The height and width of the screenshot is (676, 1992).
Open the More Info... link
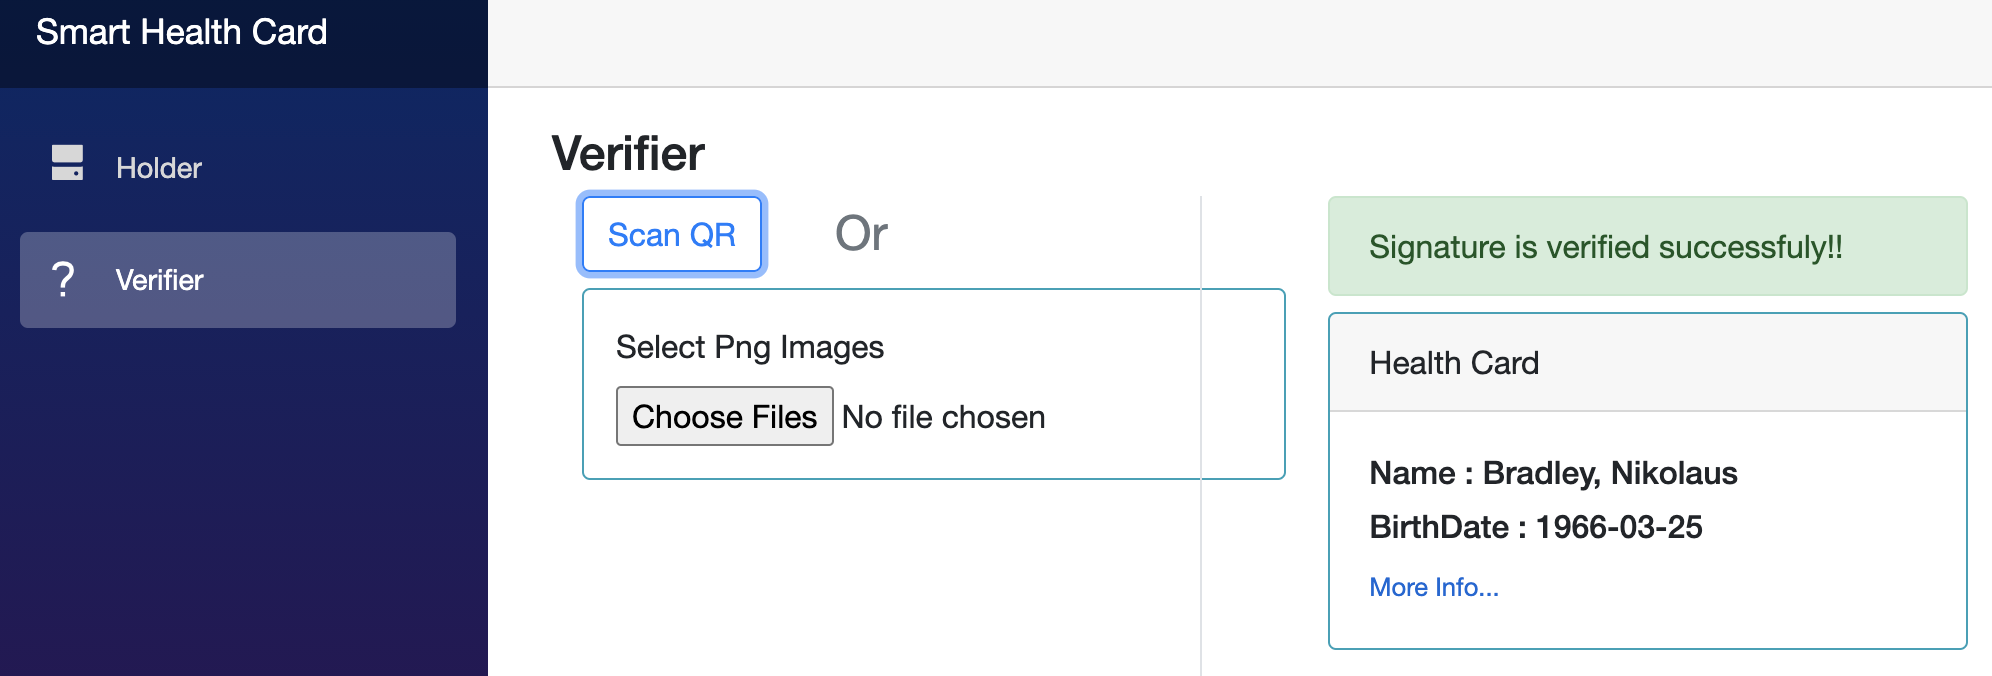tap(1434, 587)
